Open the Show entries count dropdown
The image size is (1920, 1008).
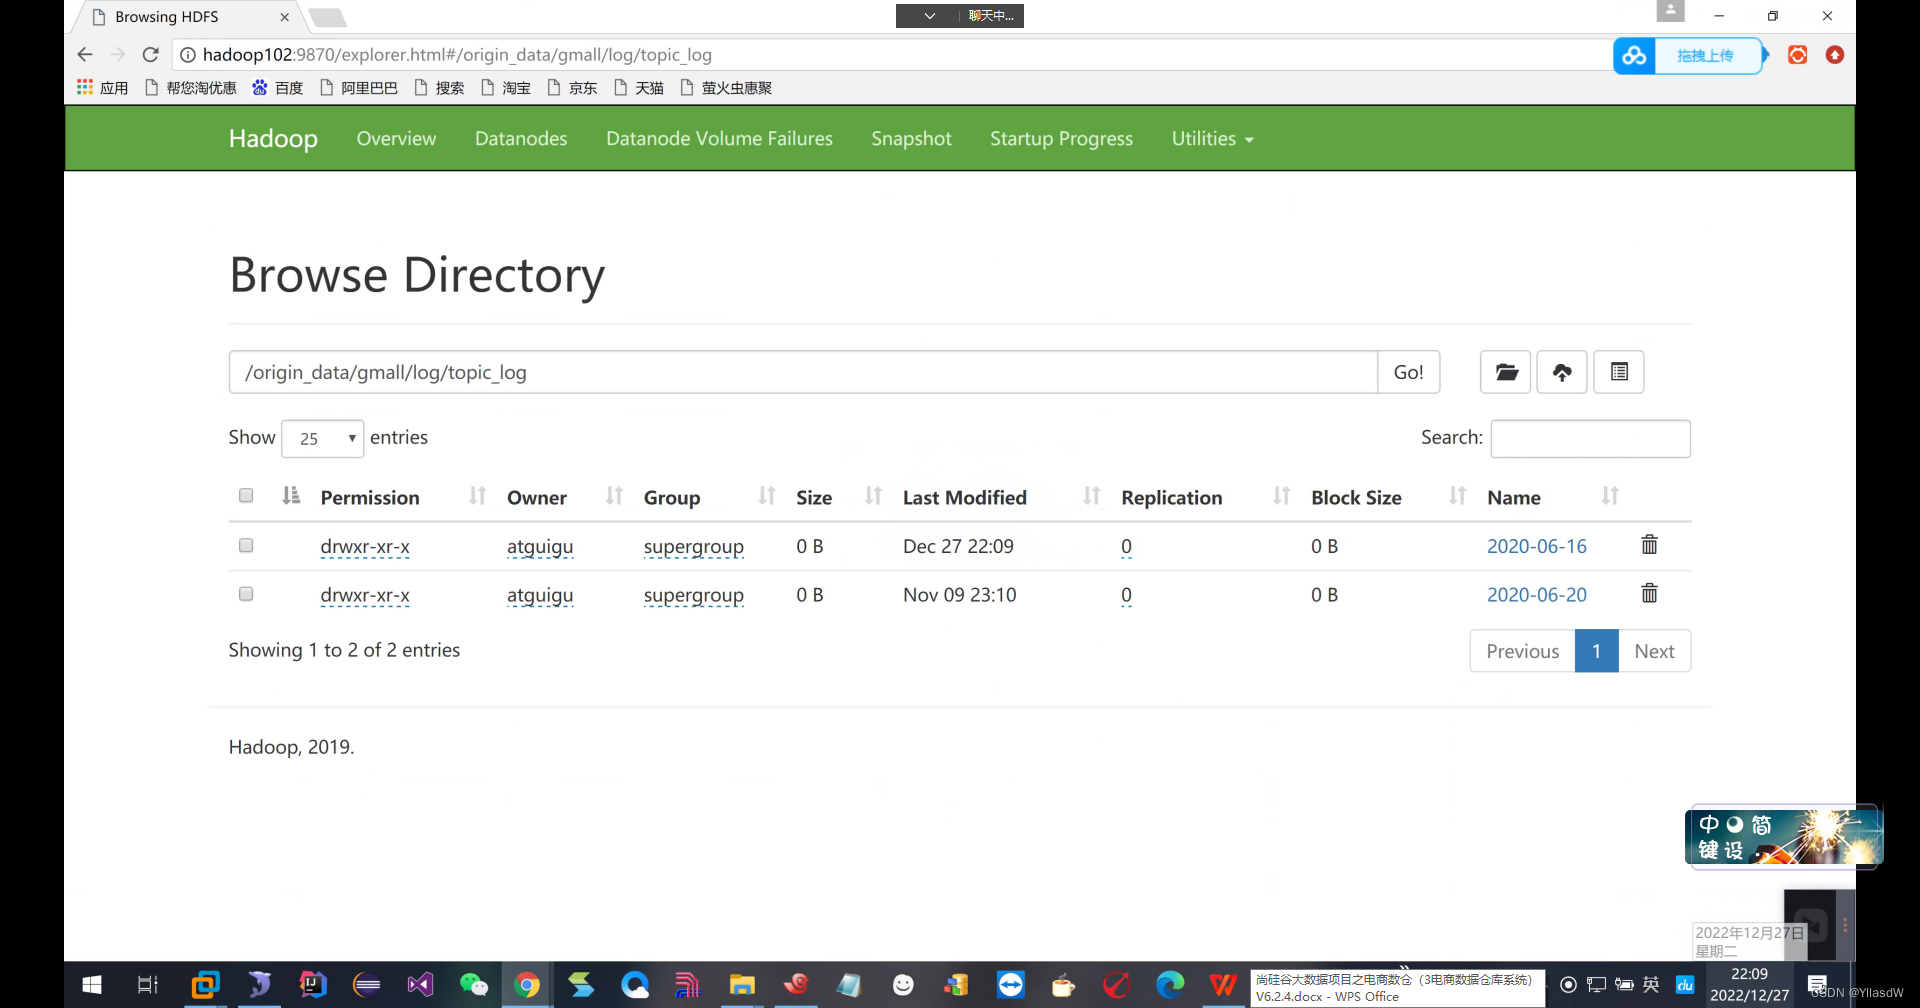[x=322, y=439]
